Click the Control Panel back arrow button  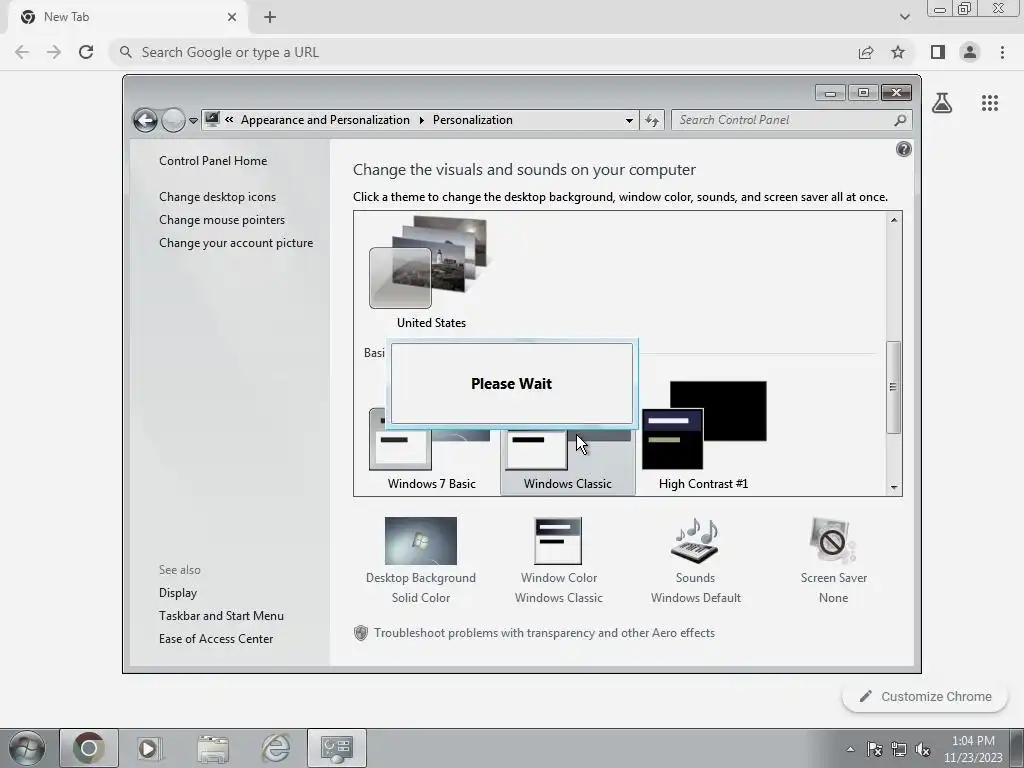click(x=145, y=120)
